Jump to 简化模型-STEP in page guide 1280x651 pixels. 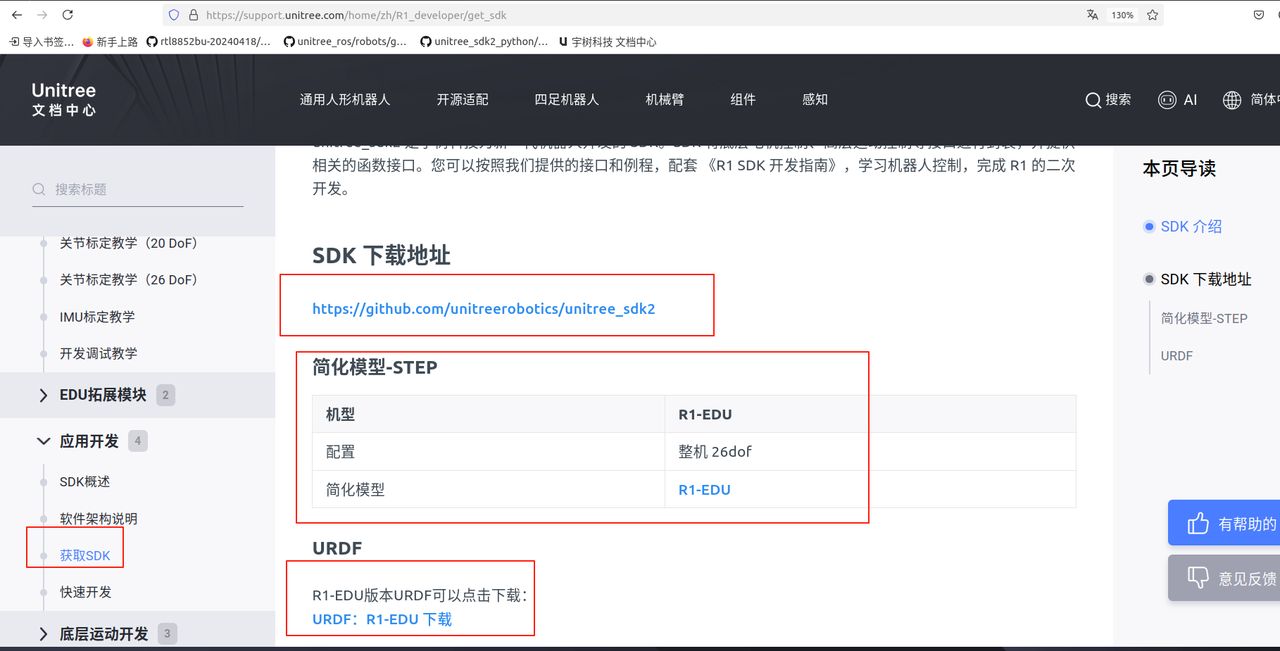tap(1204, 319)
